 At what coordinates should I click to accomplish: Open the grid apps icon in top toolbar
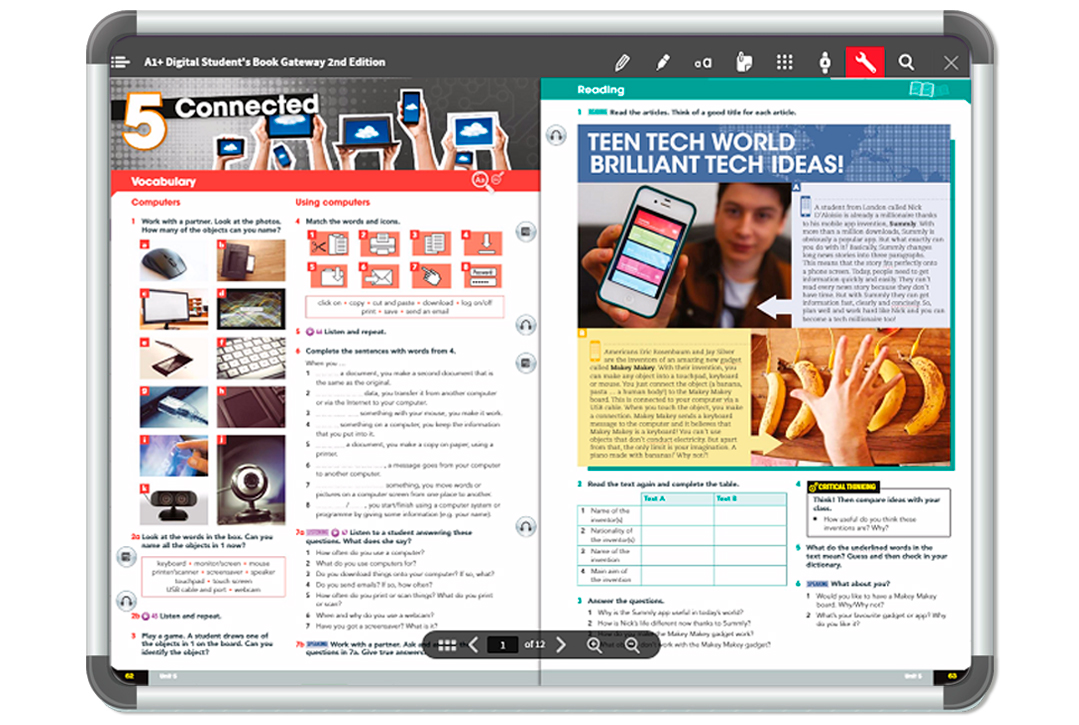pos(785,62)
